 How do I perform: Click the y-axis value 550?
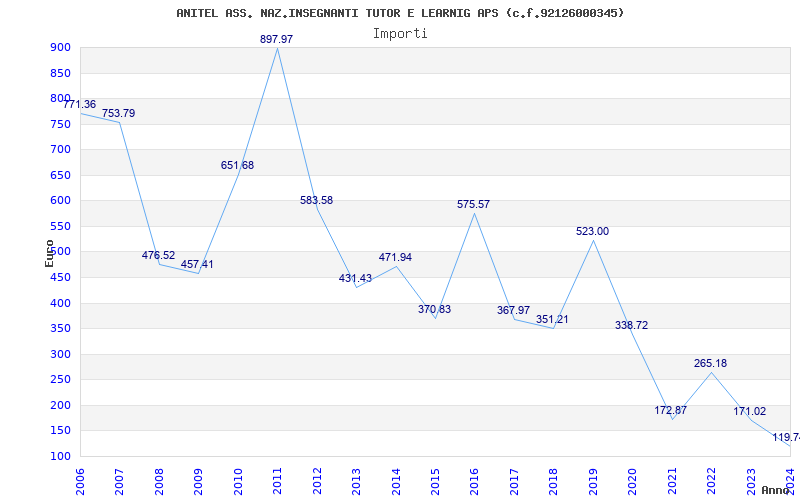tap(60, 227)
